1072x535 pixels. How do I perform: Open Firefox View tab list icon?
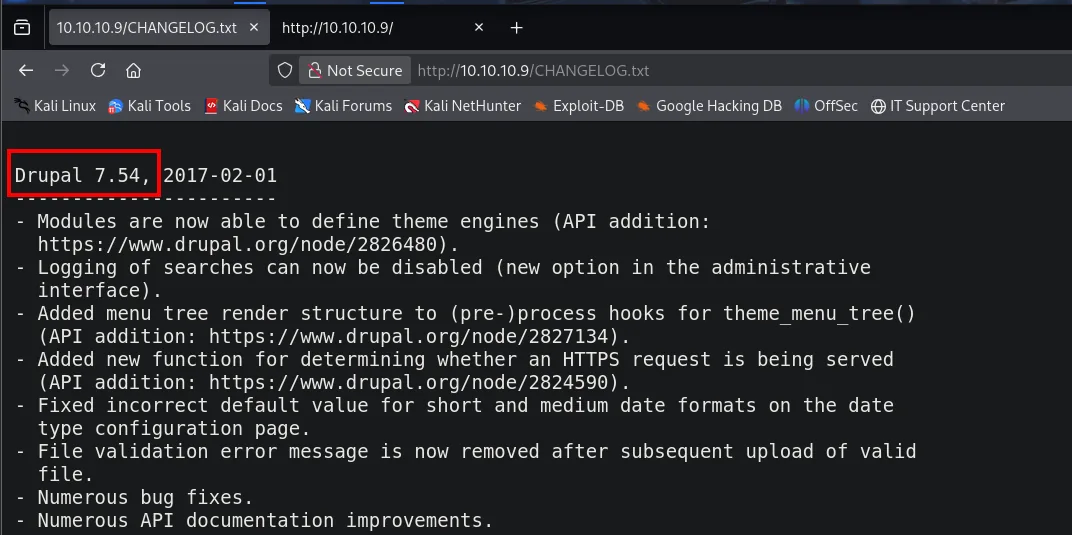(22, 27)
